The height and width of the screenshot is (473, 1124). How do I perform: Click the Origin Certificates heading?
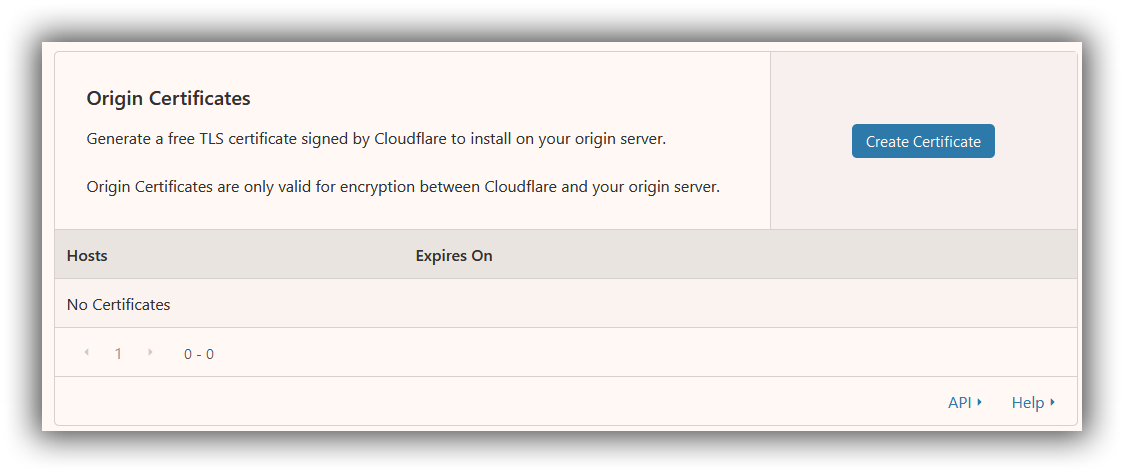pos(168,98)
